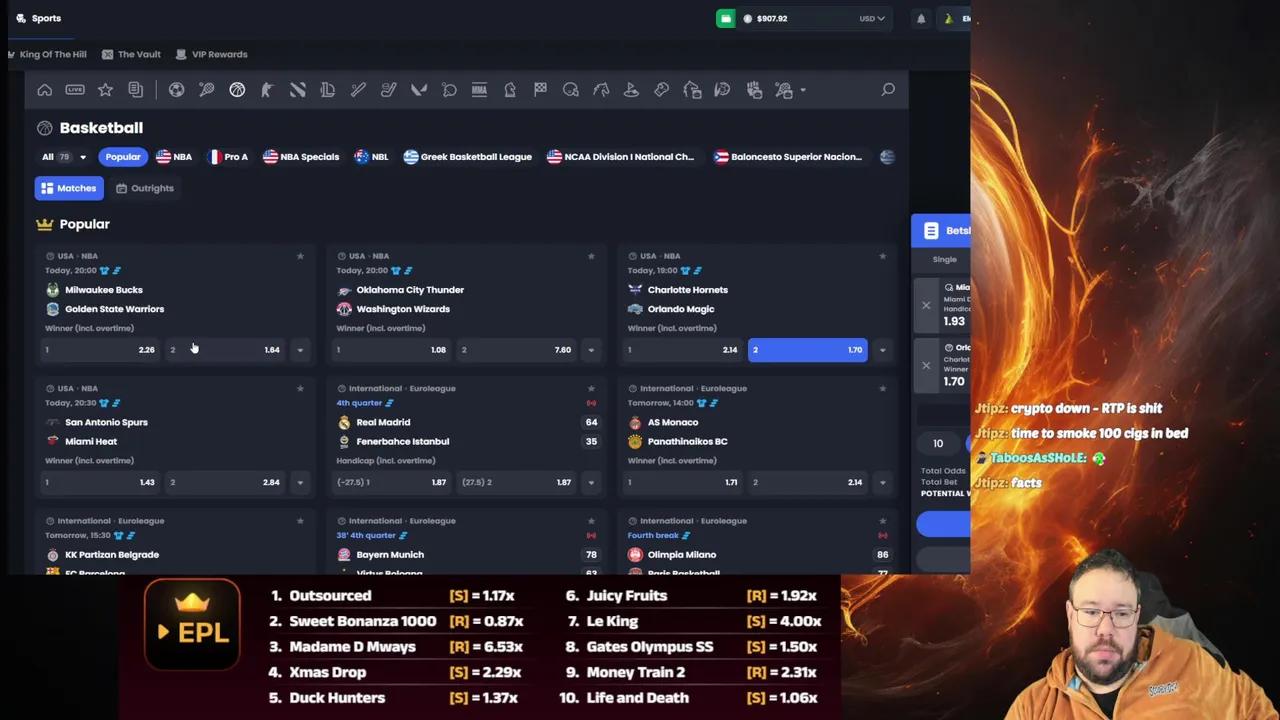Image resolution: width=1280 pixels, height=720 pixels.
Task: Filter by NCAA Division I
Action: 620,157
